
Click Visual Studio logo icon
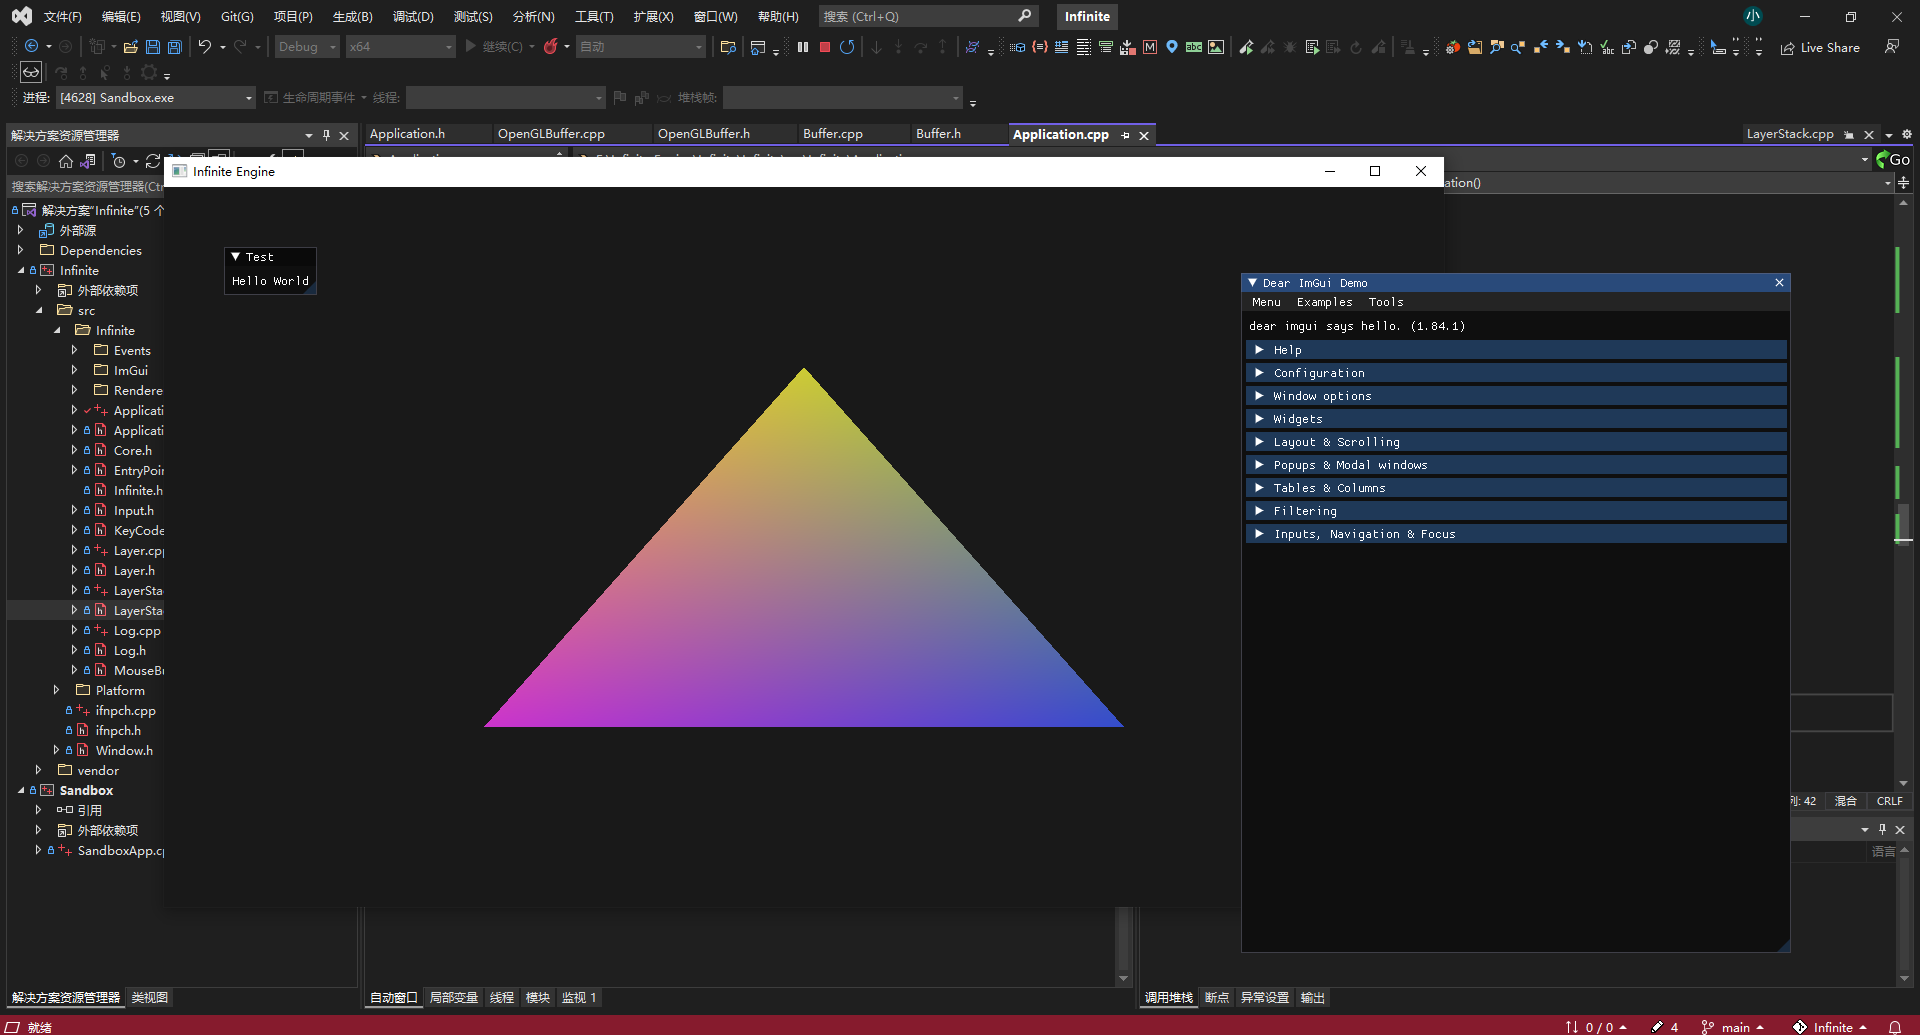(21, 16)
